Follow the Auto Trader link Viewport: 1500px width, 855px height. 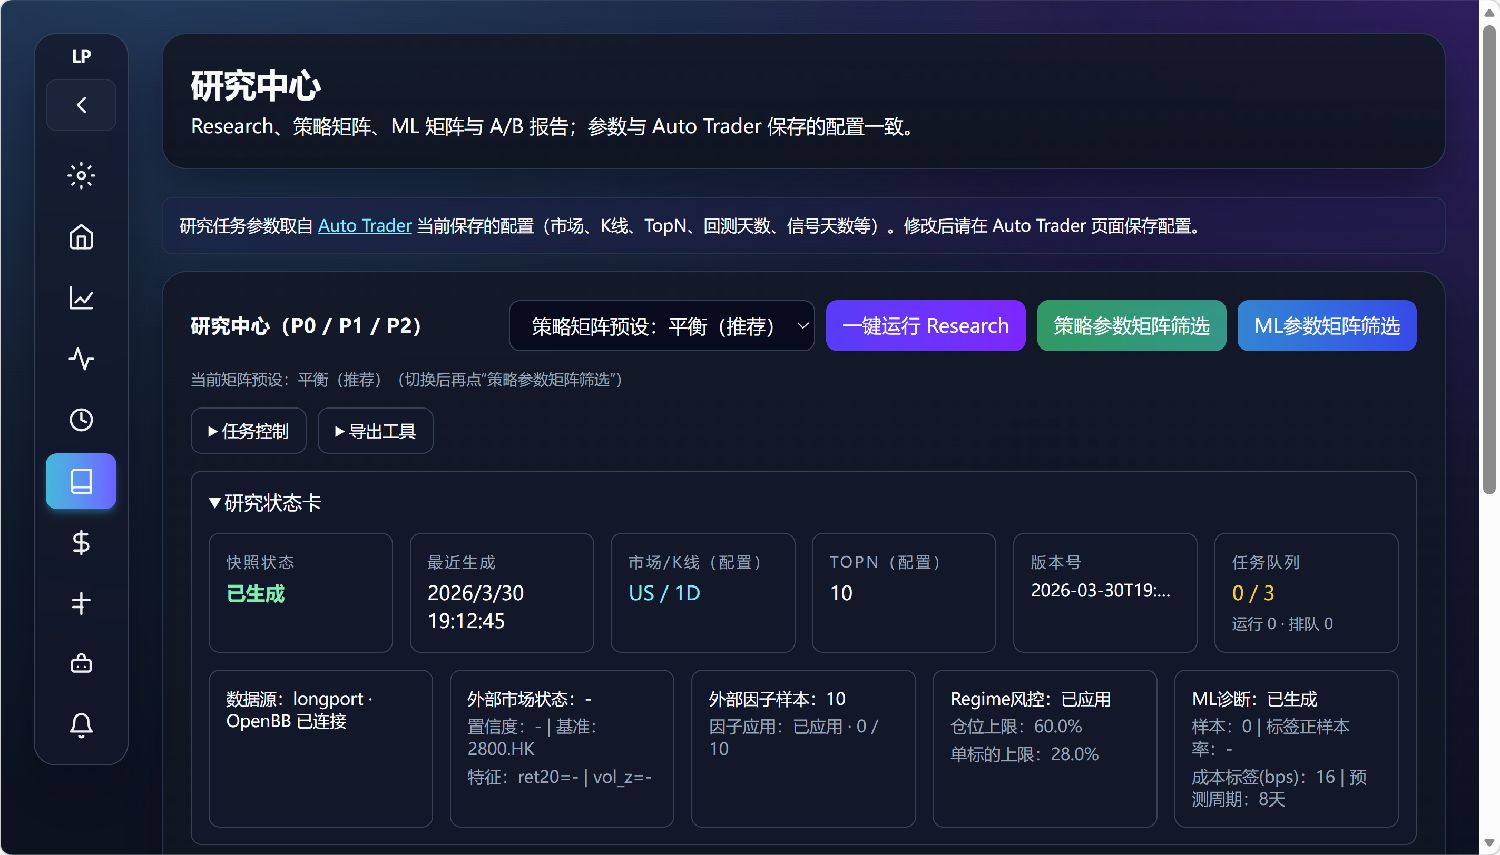click(x=364, y=226)
